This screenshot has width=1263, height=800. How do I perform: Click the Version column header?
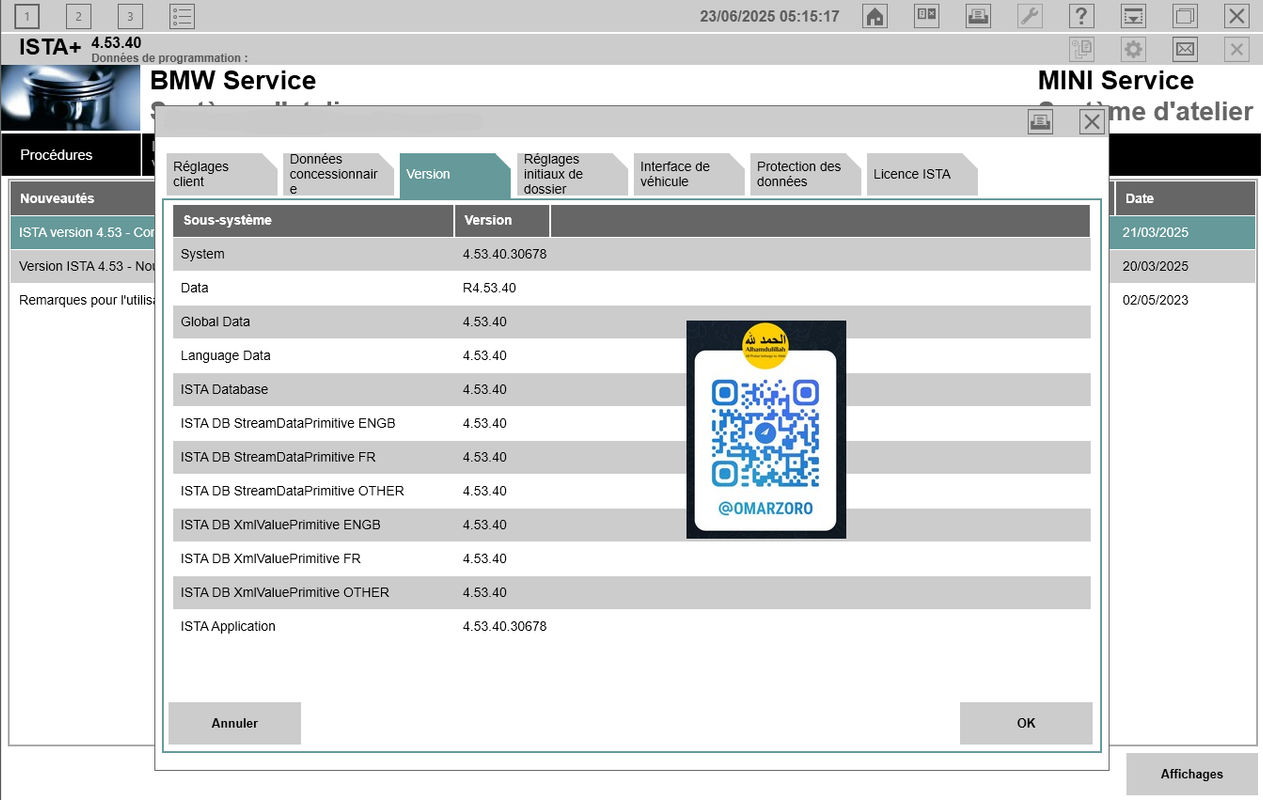pyautogui.click(x=502, y=220)
